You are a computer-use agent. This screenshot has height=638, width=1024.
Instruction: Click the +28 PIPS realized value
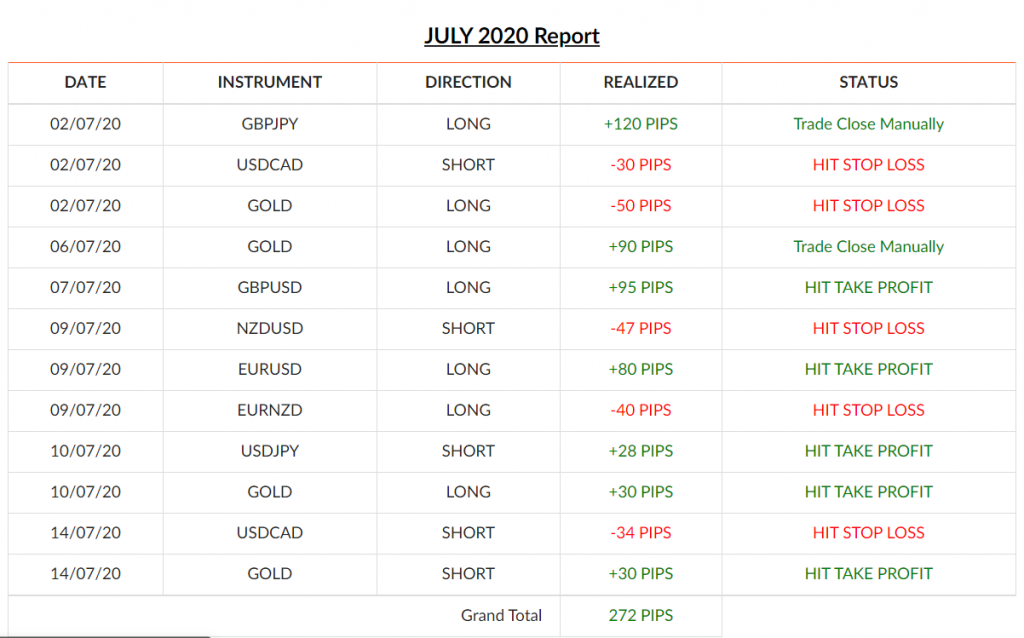641,451
